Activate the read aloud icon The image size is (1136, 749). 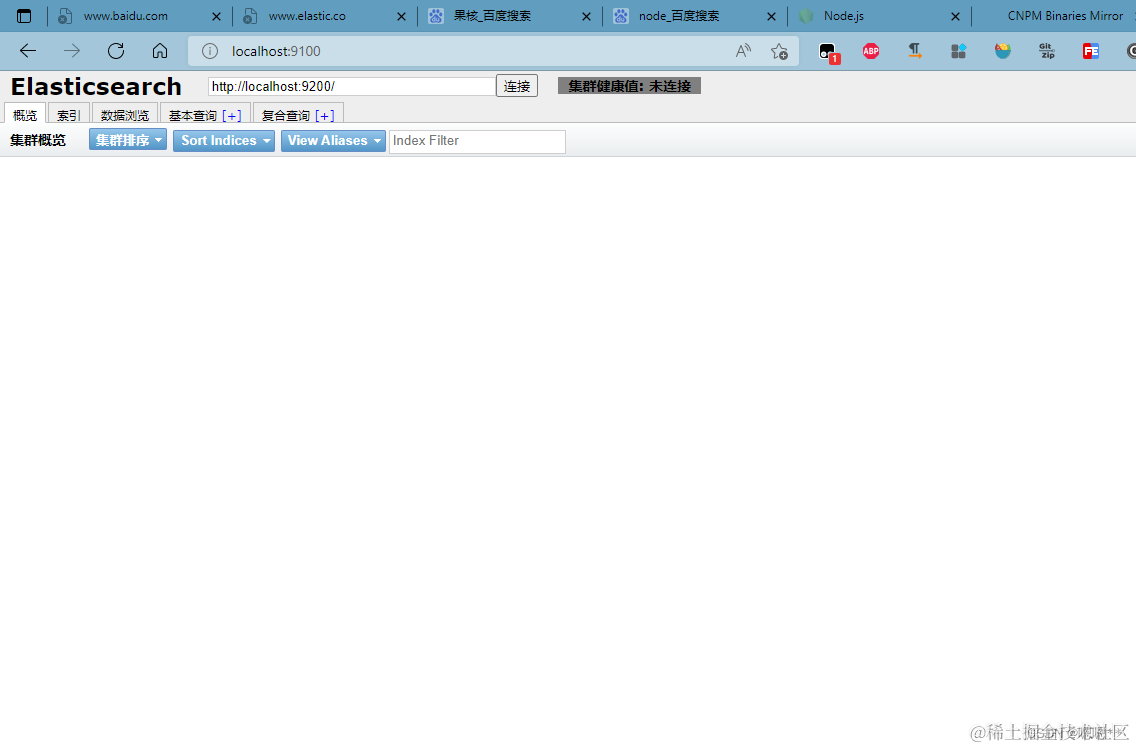pos(743,51)
